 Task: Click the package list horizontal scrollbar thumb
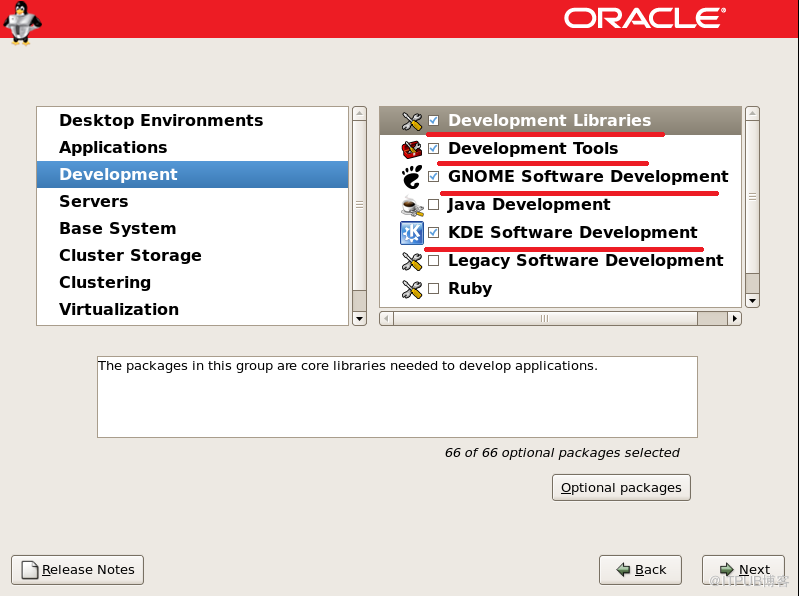(x=545, y=319)
